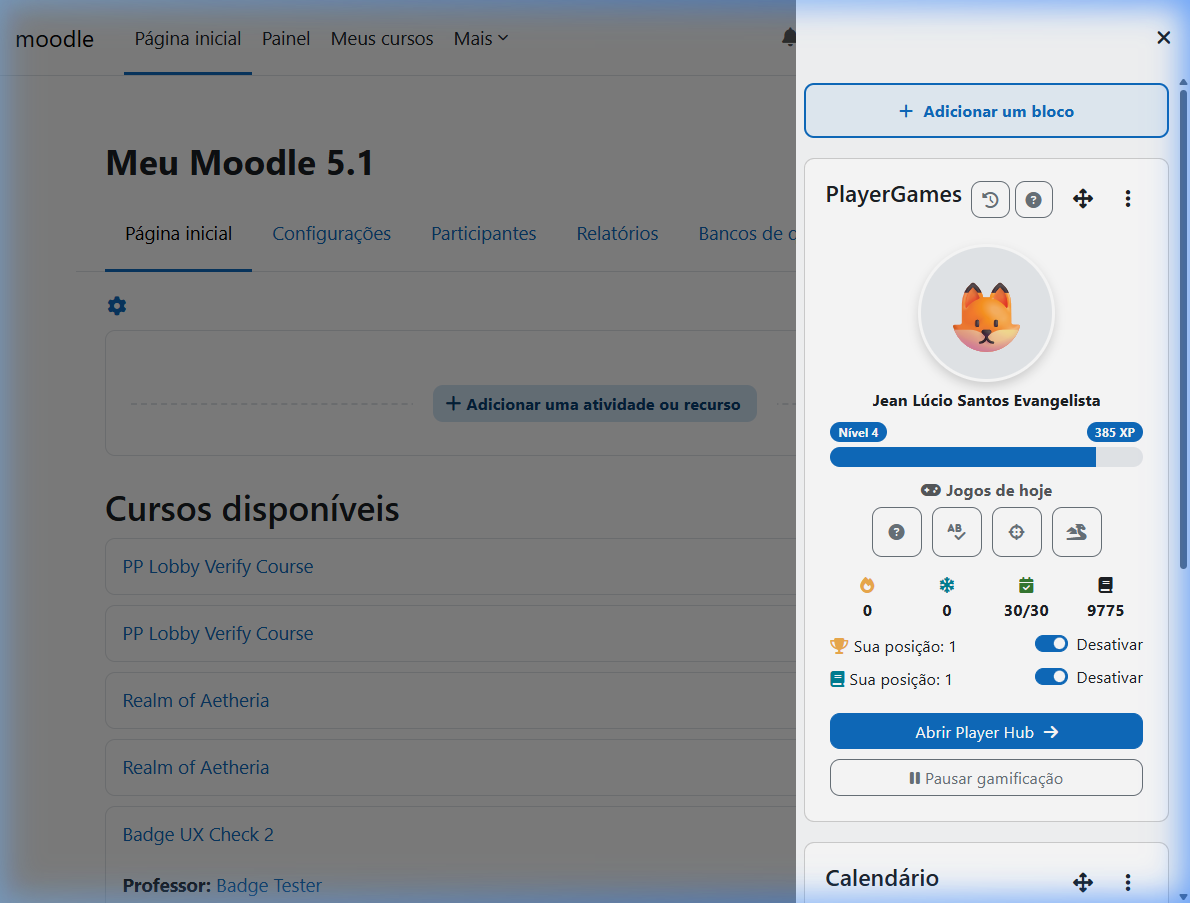Image resolution: width=1190 pixels, height=903 pixels.
Task: Click the PlayerGames move block icon
Action: (1082, 199)
